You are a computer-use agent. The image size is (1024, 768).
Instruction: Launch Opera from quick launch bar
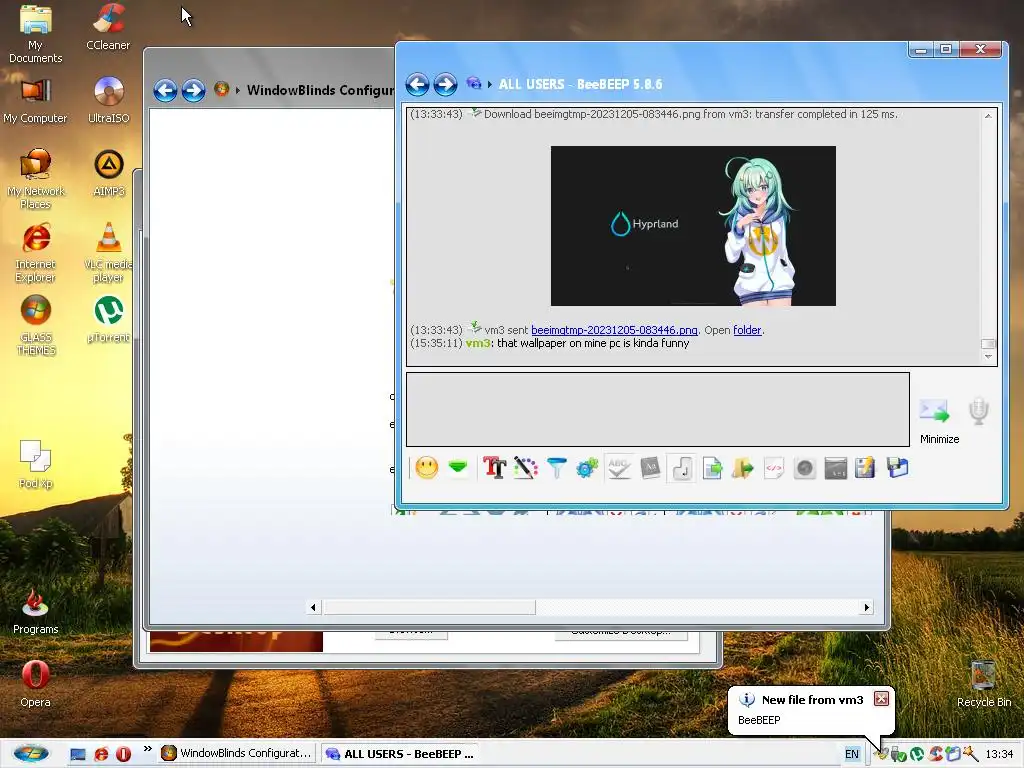click(x=123, y=754)
